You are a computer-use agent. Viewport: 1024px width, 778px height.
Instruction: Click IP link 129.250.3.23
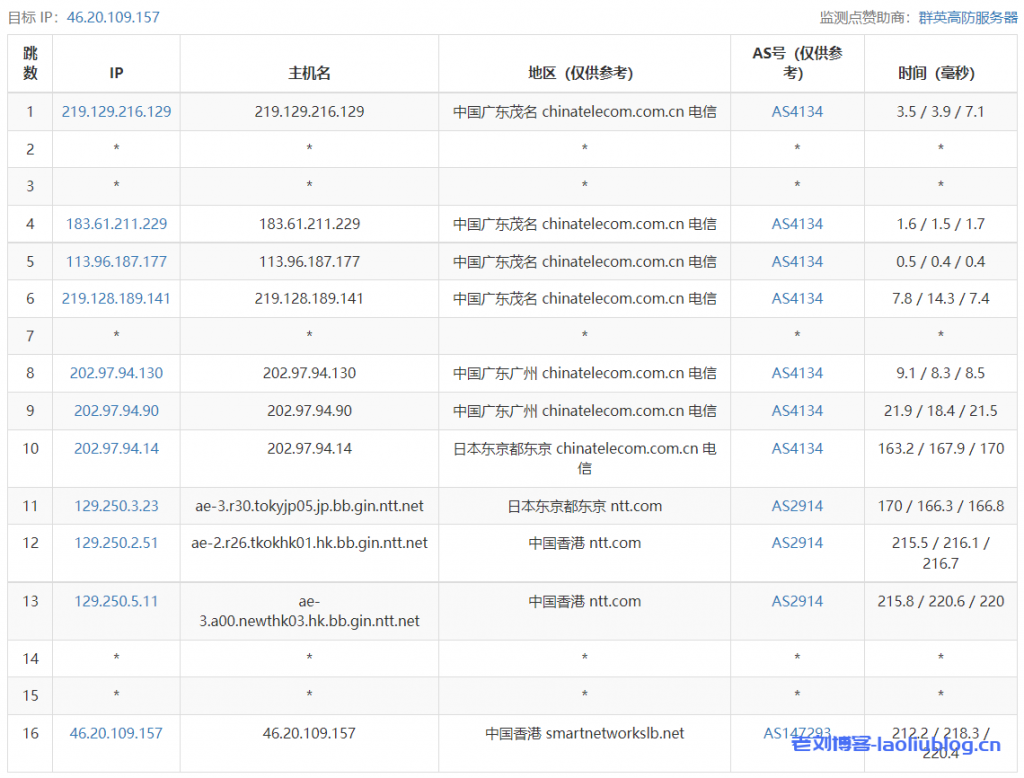(x=116, y=506)
